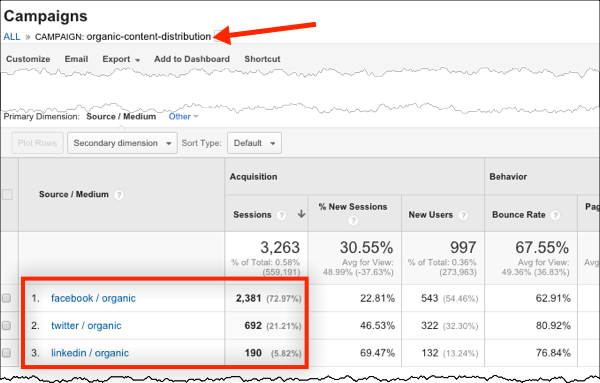600x383 pixels.
Task: Check the facebook / organic row checkbox
Action: coord(7,298)
